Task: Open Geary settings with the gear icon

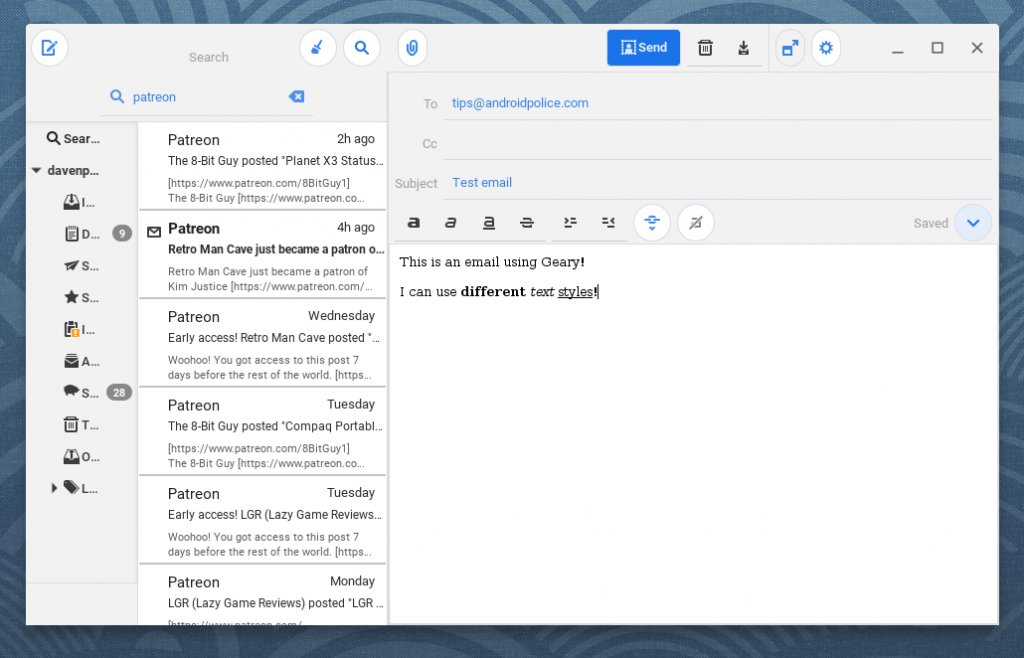Action: click(x=826, y=47)
